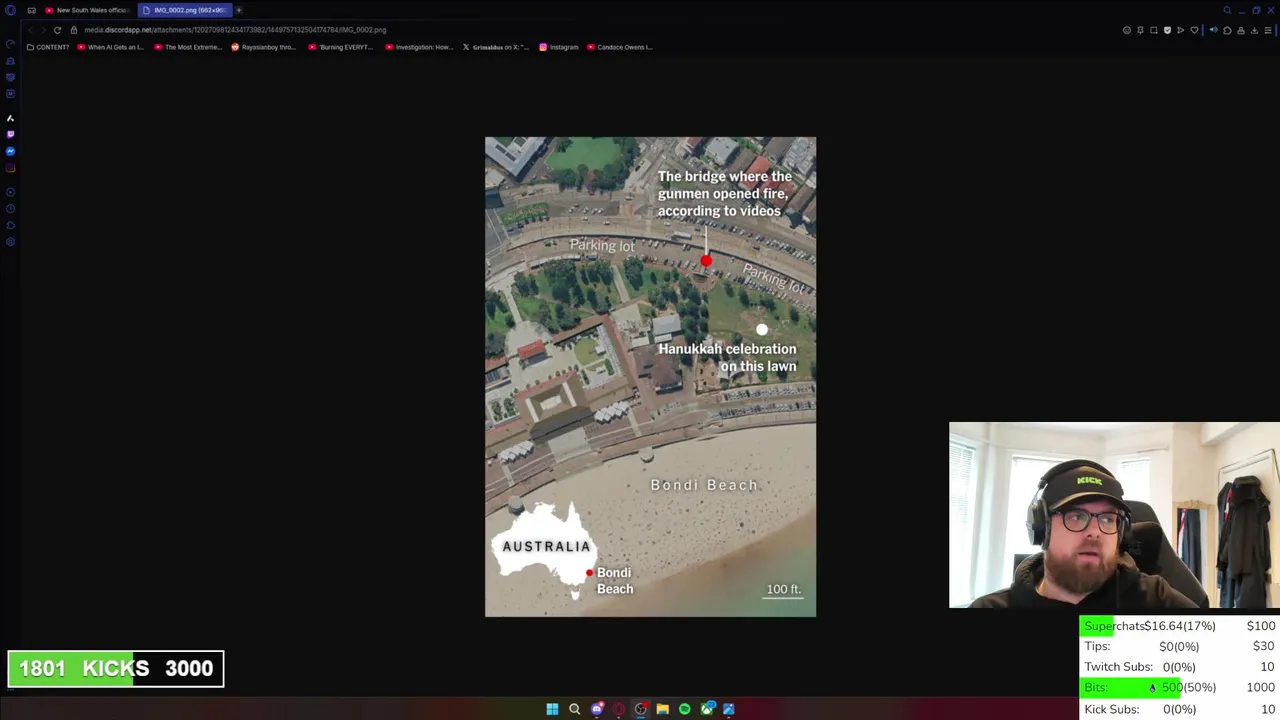
Task: Open the sidebar player icon
Action: click(10, 192)
